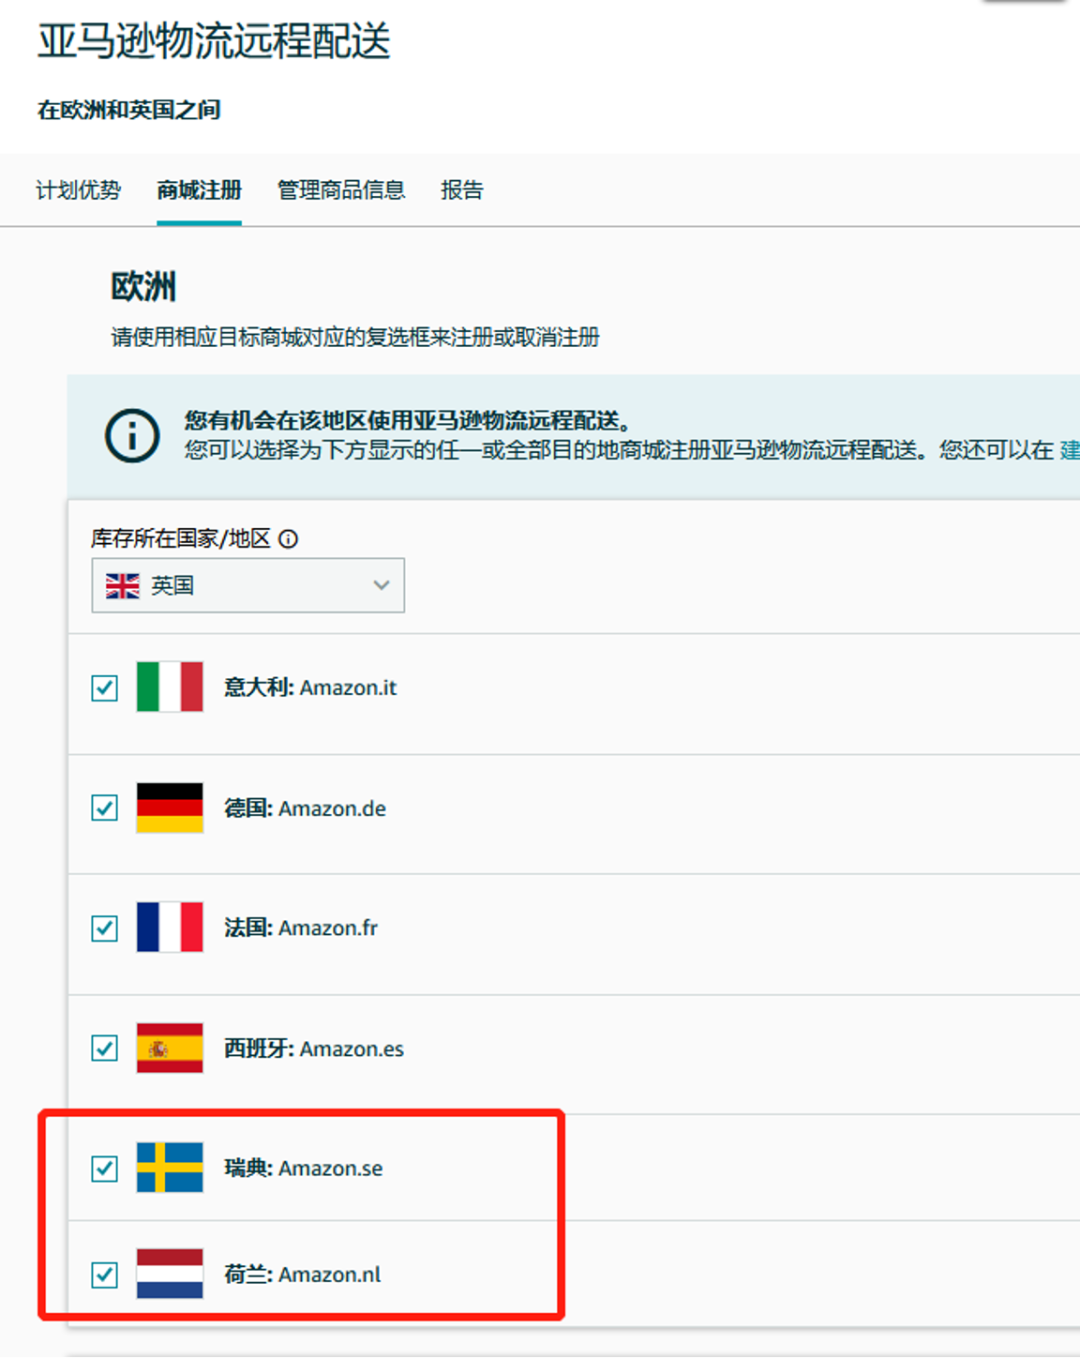Click the 欧洲 section heading
1080x1358 pixels.
(143, 287)
